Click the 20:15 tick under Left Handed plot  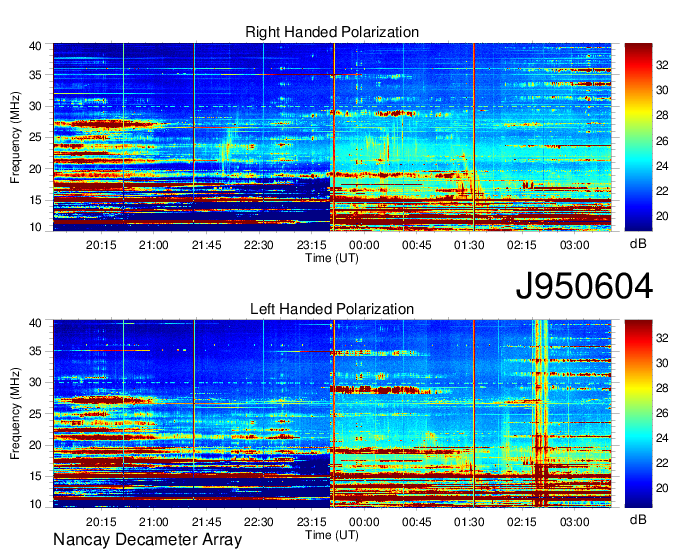pos(101,522)
